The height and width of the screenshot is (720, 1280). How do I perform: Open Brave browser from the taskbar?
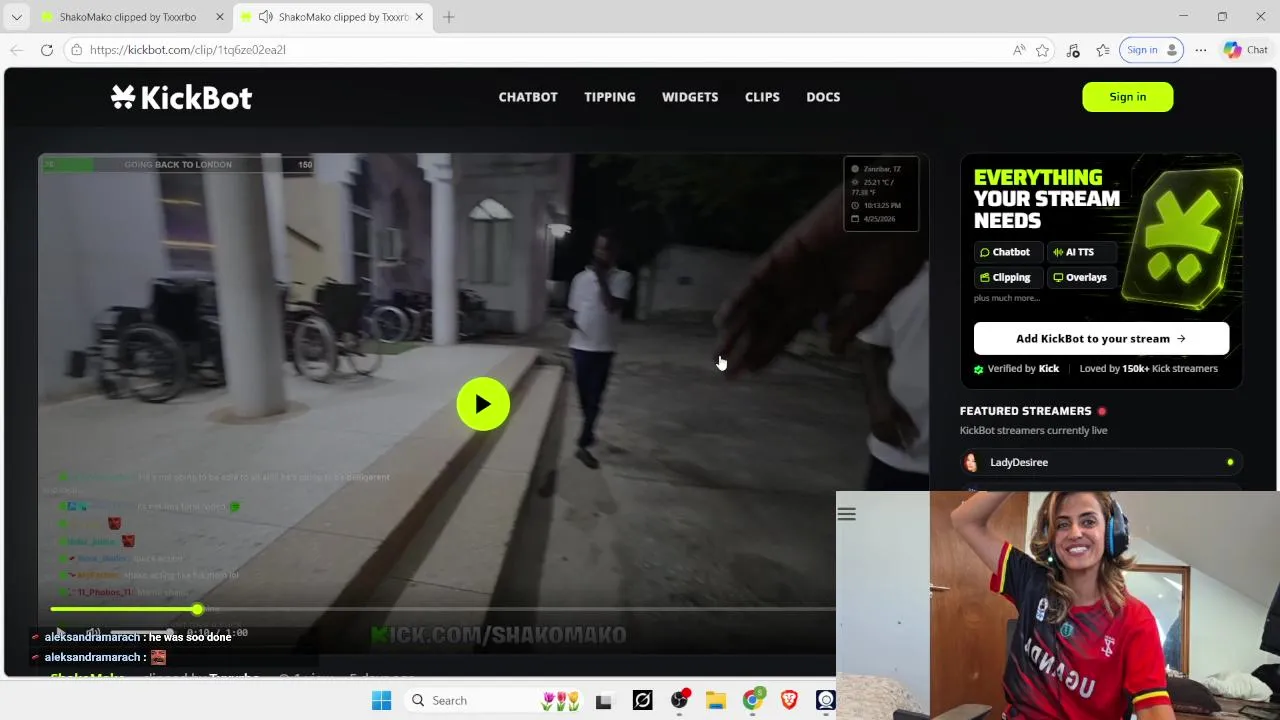789,701
